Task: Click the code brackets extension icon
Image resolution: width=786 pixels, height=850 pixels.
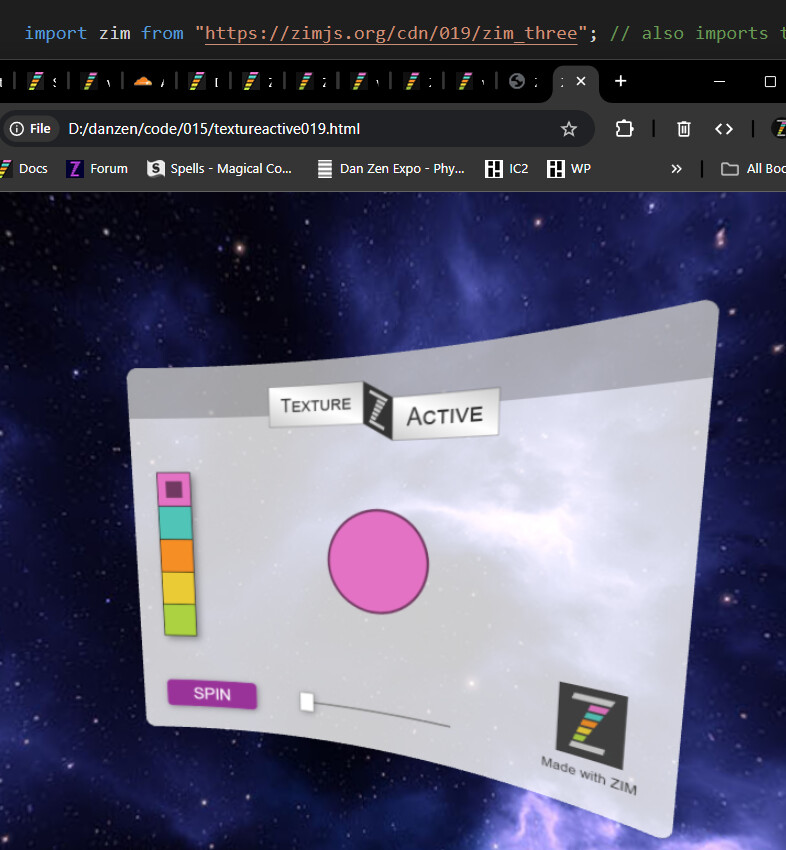Action: [724, 129]
